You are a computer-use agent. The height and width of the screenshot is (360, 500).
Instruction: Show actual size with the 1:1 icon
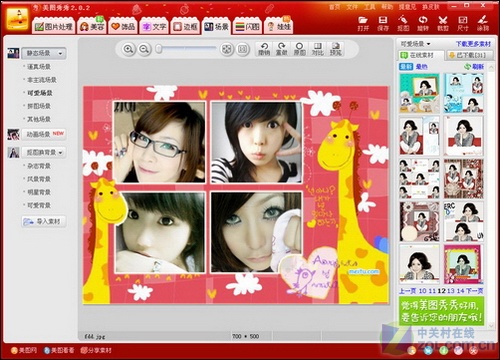[x=243, y=49]
